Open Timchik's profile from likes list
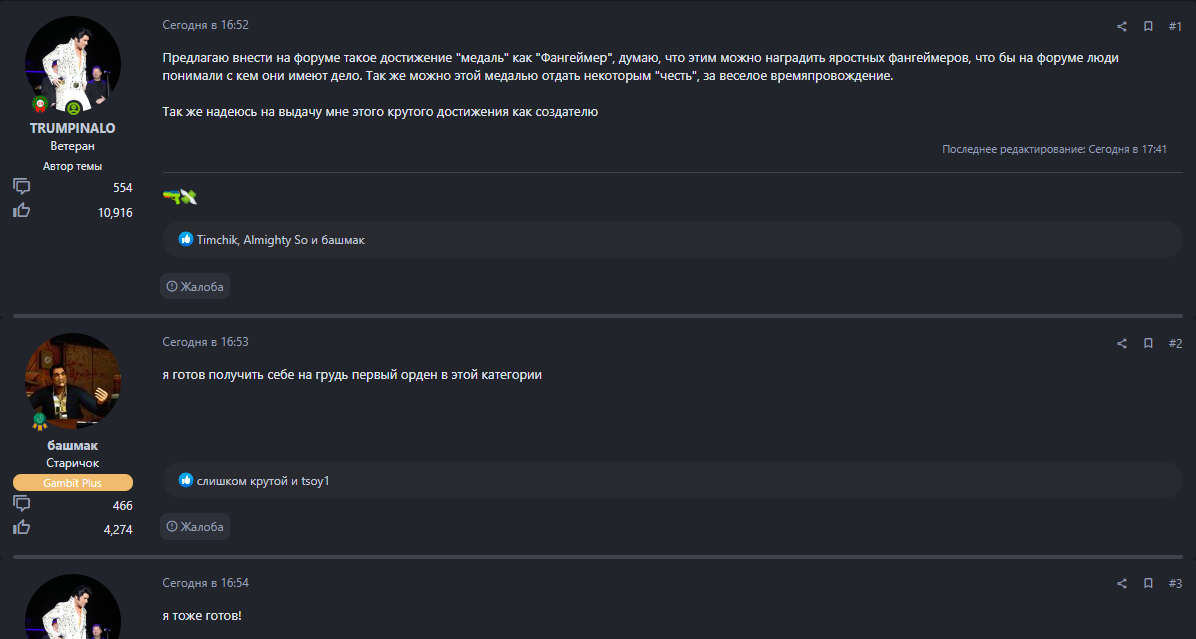Screen dimensions: 1196x639 (x=217, y=240)
